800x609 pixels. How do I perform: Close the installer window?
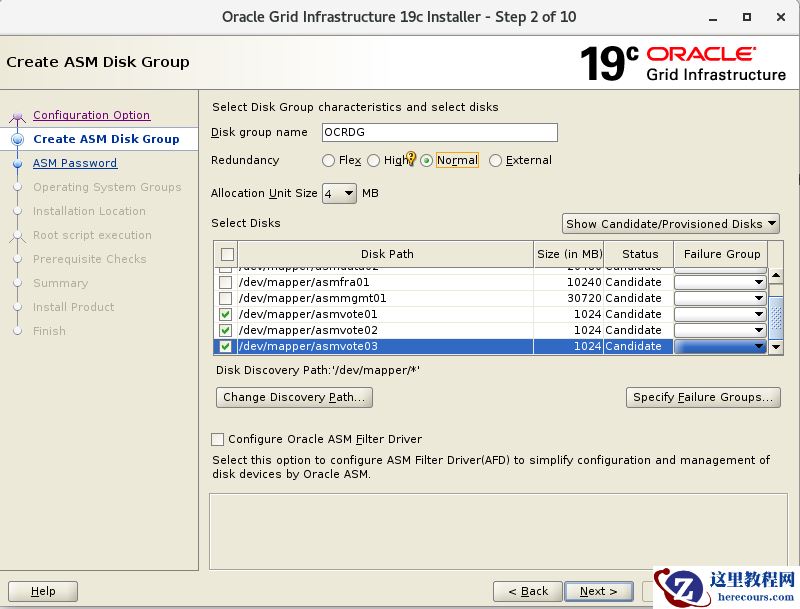point(781,17)
